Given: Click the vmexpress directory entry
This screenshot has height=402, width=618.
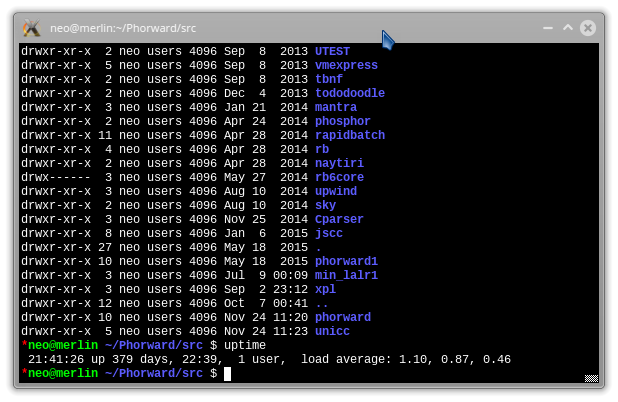Looking at the screenshot, I should [x=346, y=65].
